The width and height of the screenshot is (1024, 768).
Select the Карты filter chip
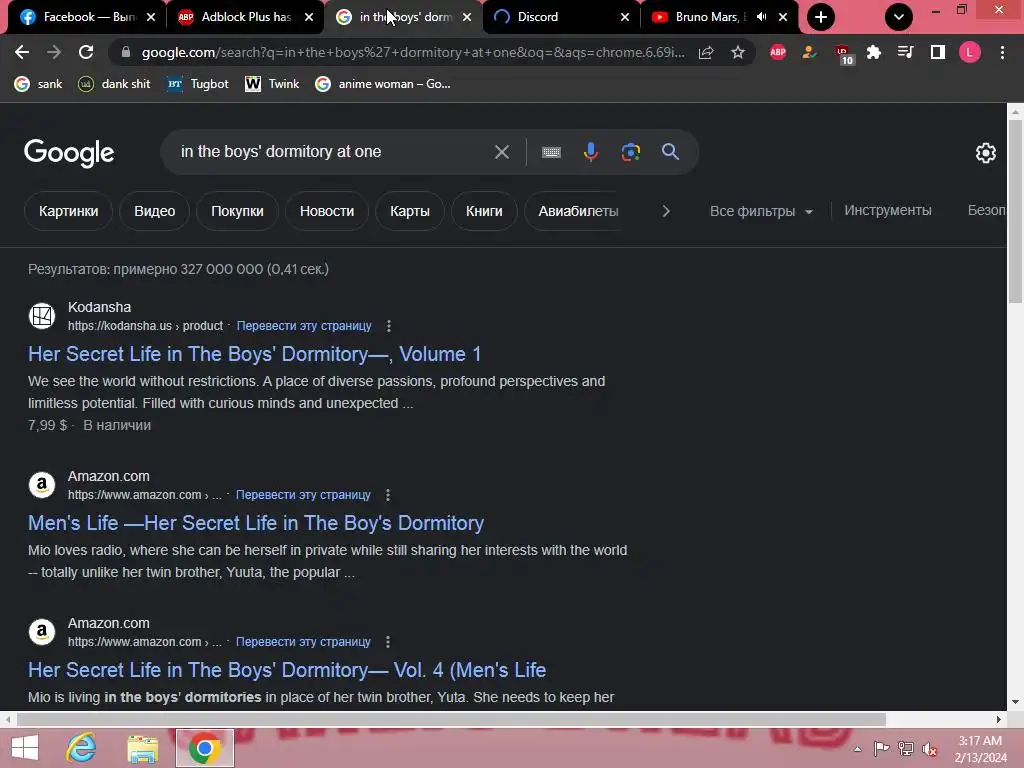(409, 211)
